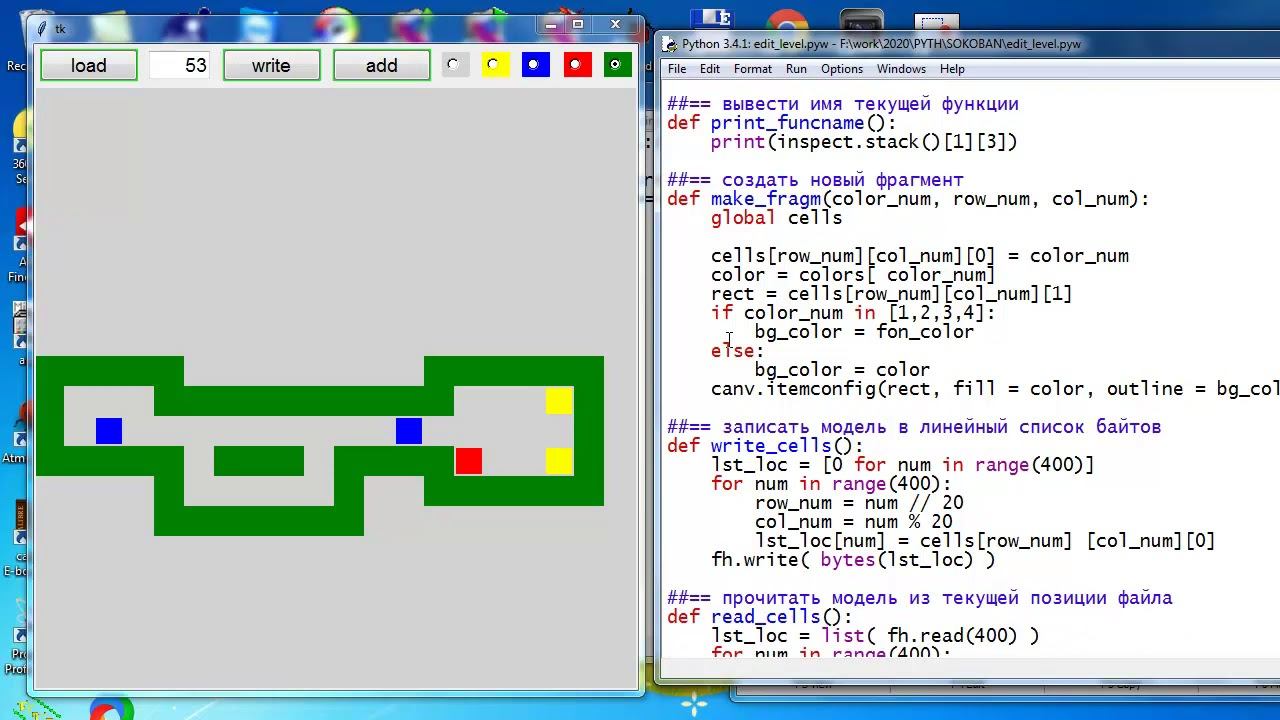This screenshot has height=720, width=1280.
Task: Click the line 'color = colors[ color_num]'
Action: click(x=853, y=275)
